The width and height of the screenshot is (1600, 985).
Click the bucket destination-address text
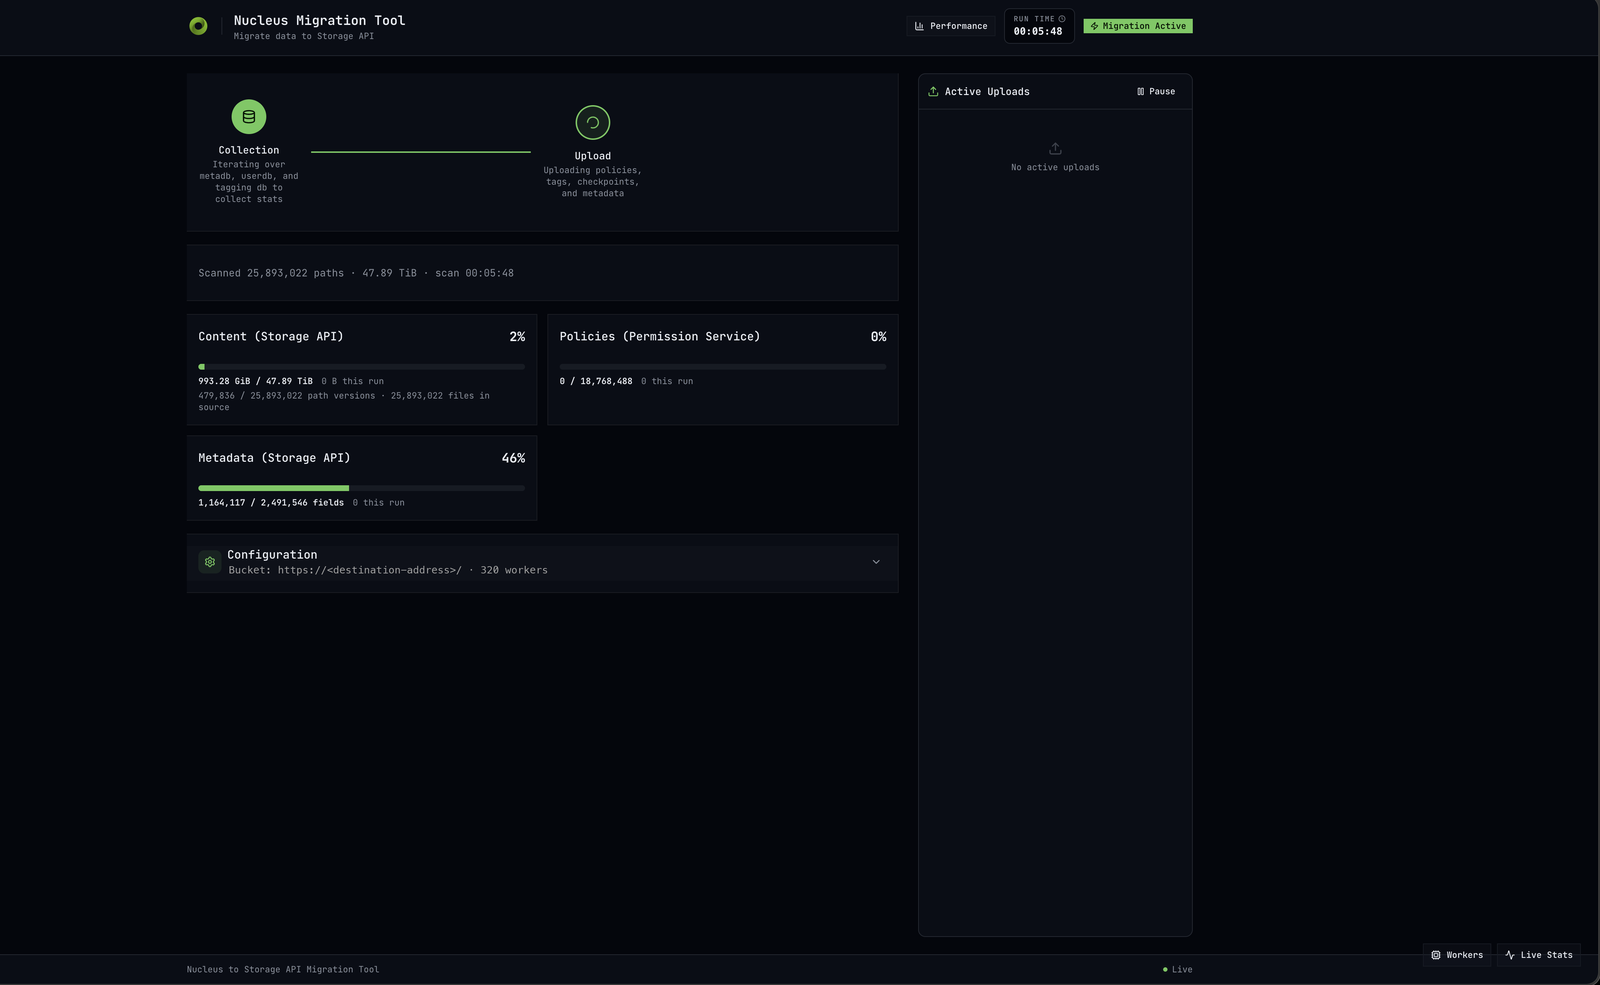pos(369,570)
